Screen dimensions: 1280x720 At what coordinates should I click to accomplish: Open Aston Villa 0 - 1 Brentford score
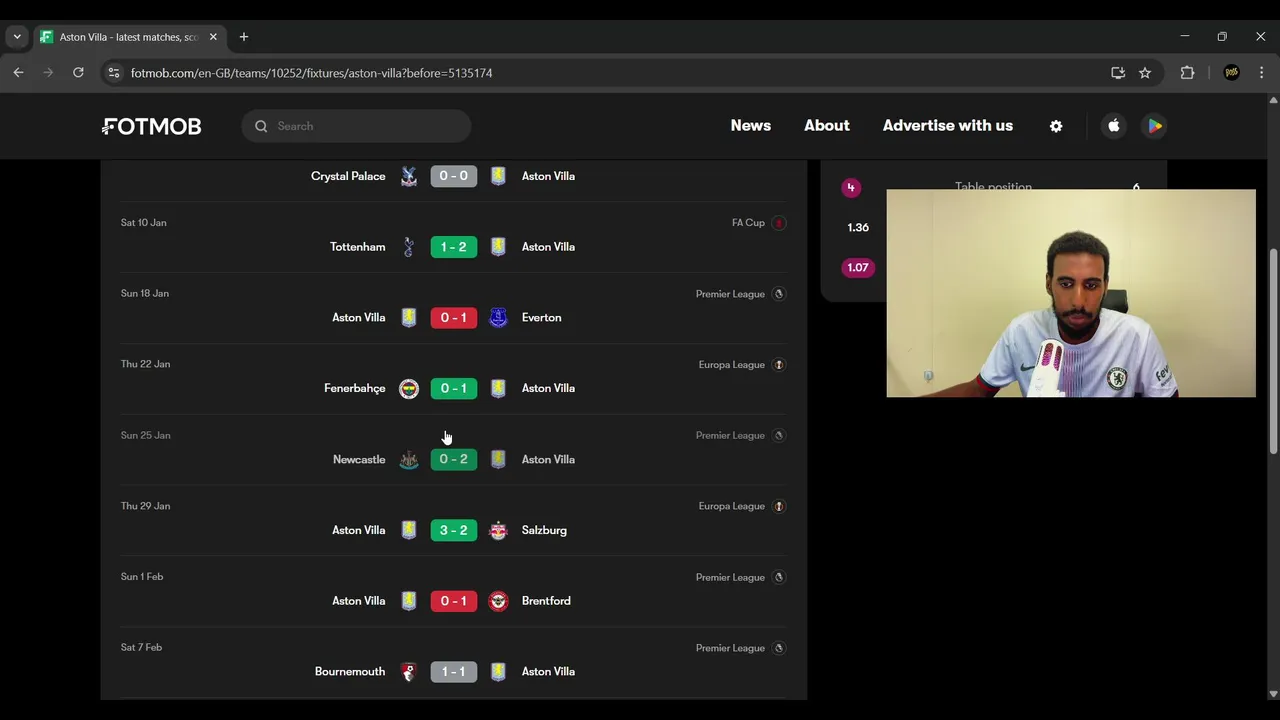454,601
